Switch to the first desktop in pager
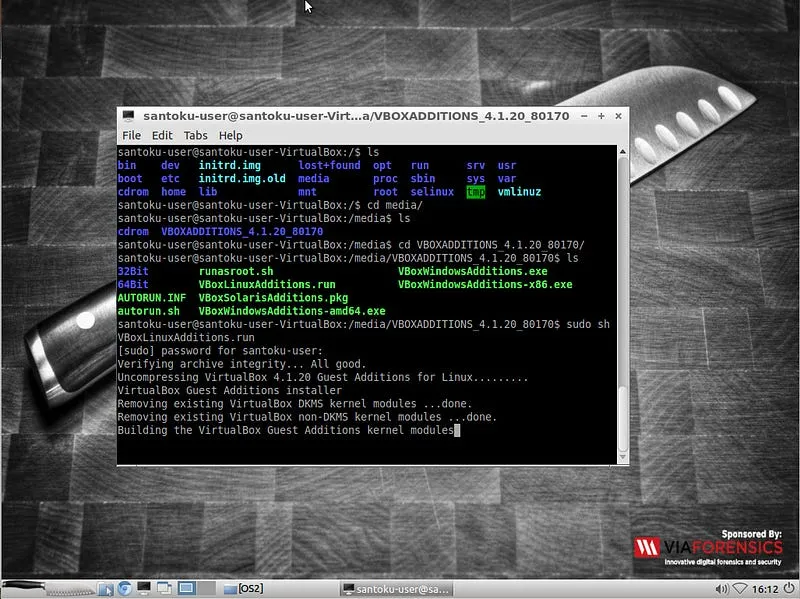800x599 pixels. pyautogui.click(x=186, y=588)
